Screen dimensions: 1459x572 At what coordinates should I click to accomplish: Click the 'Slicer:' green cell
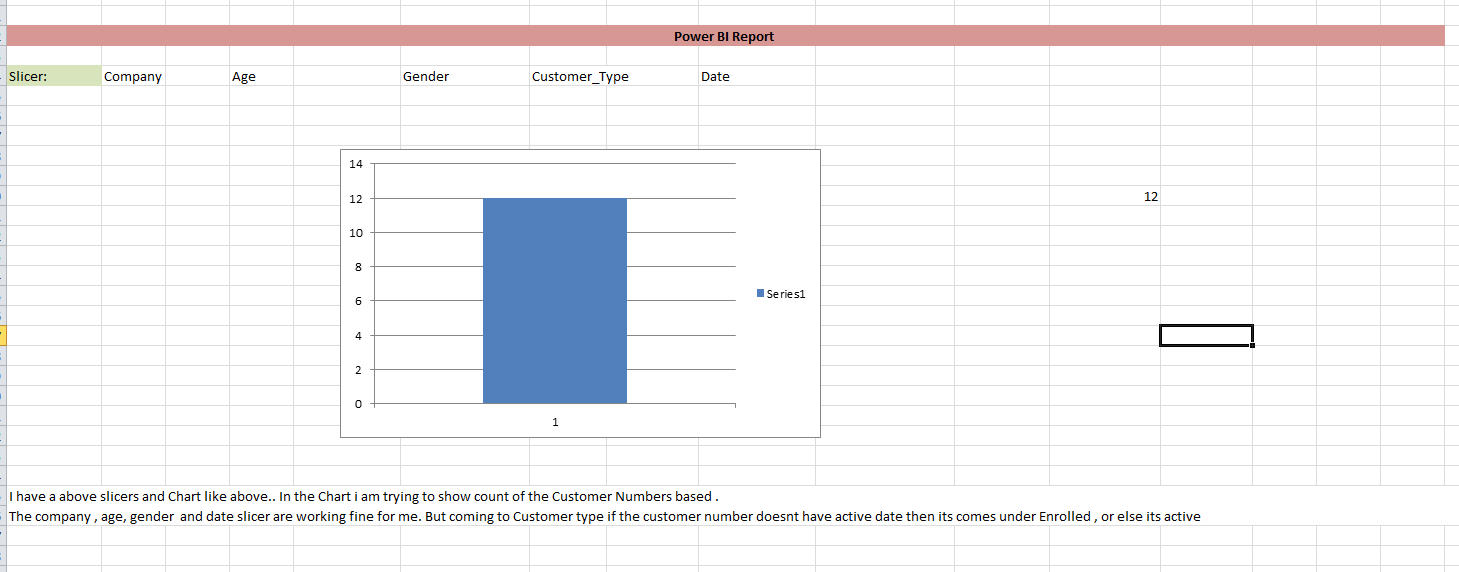click(x=53, y=76)
